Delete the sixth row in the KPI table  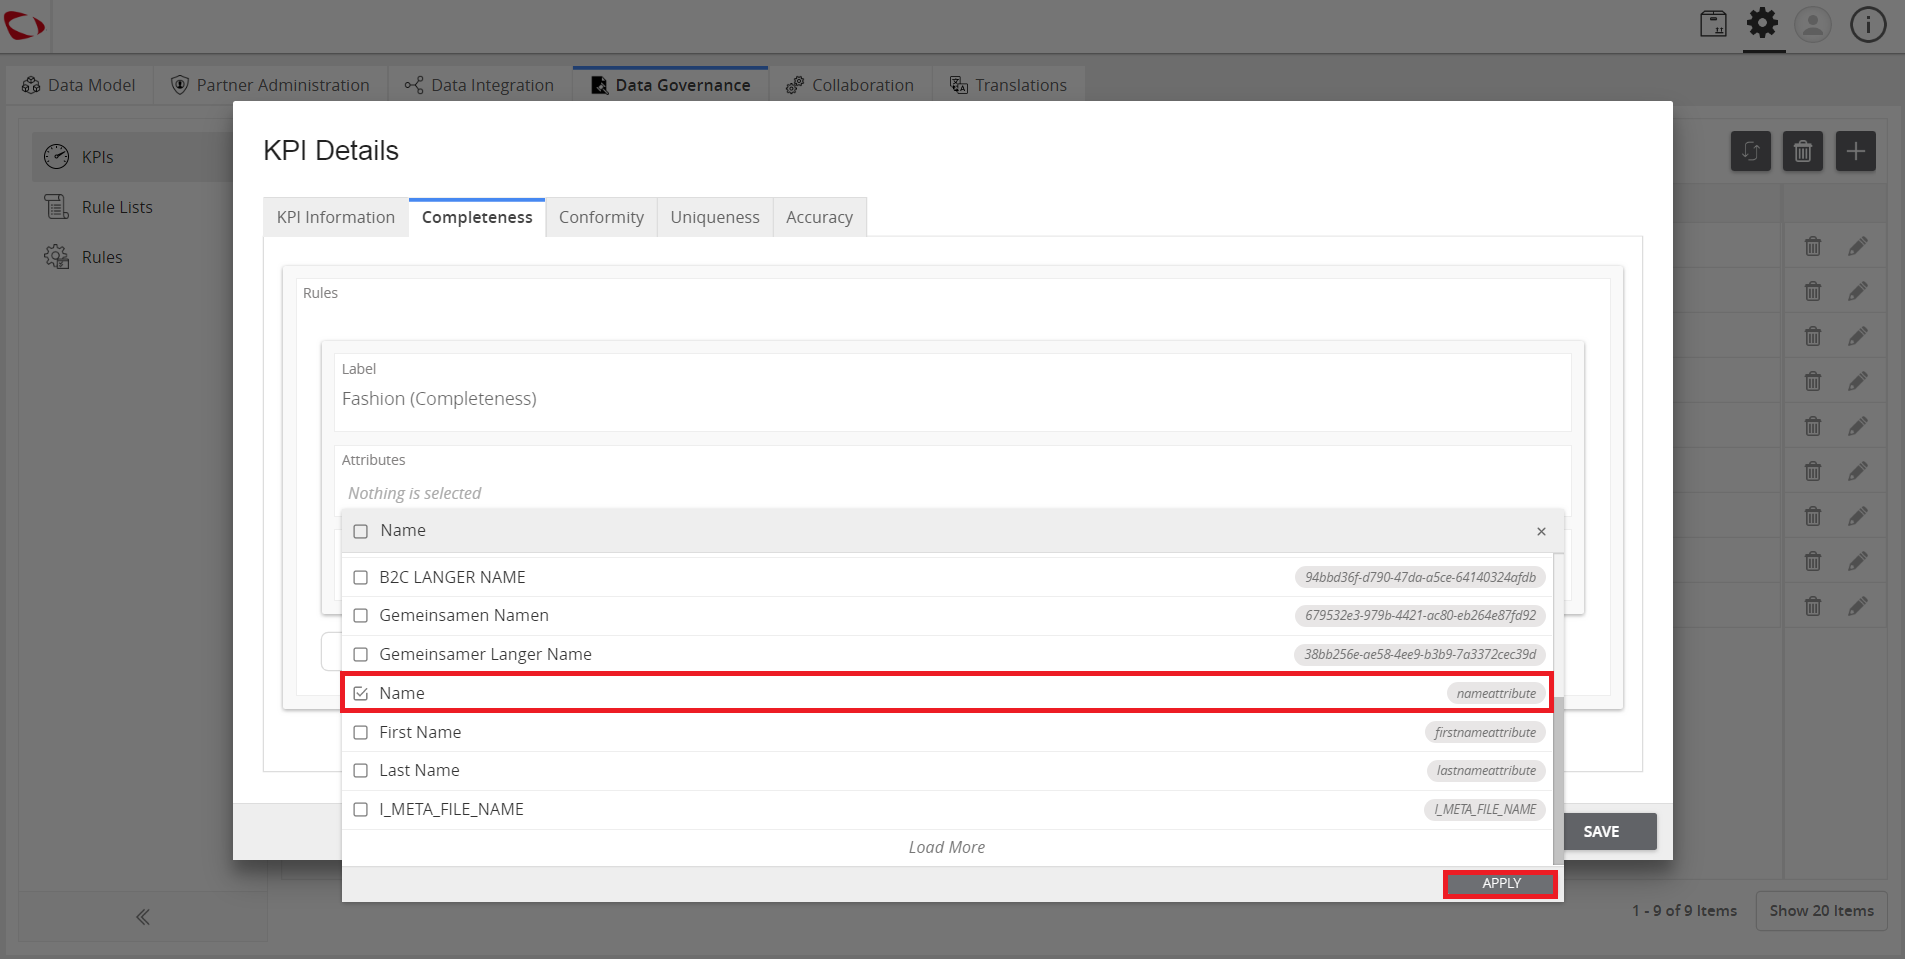[x=1813, y=471]
